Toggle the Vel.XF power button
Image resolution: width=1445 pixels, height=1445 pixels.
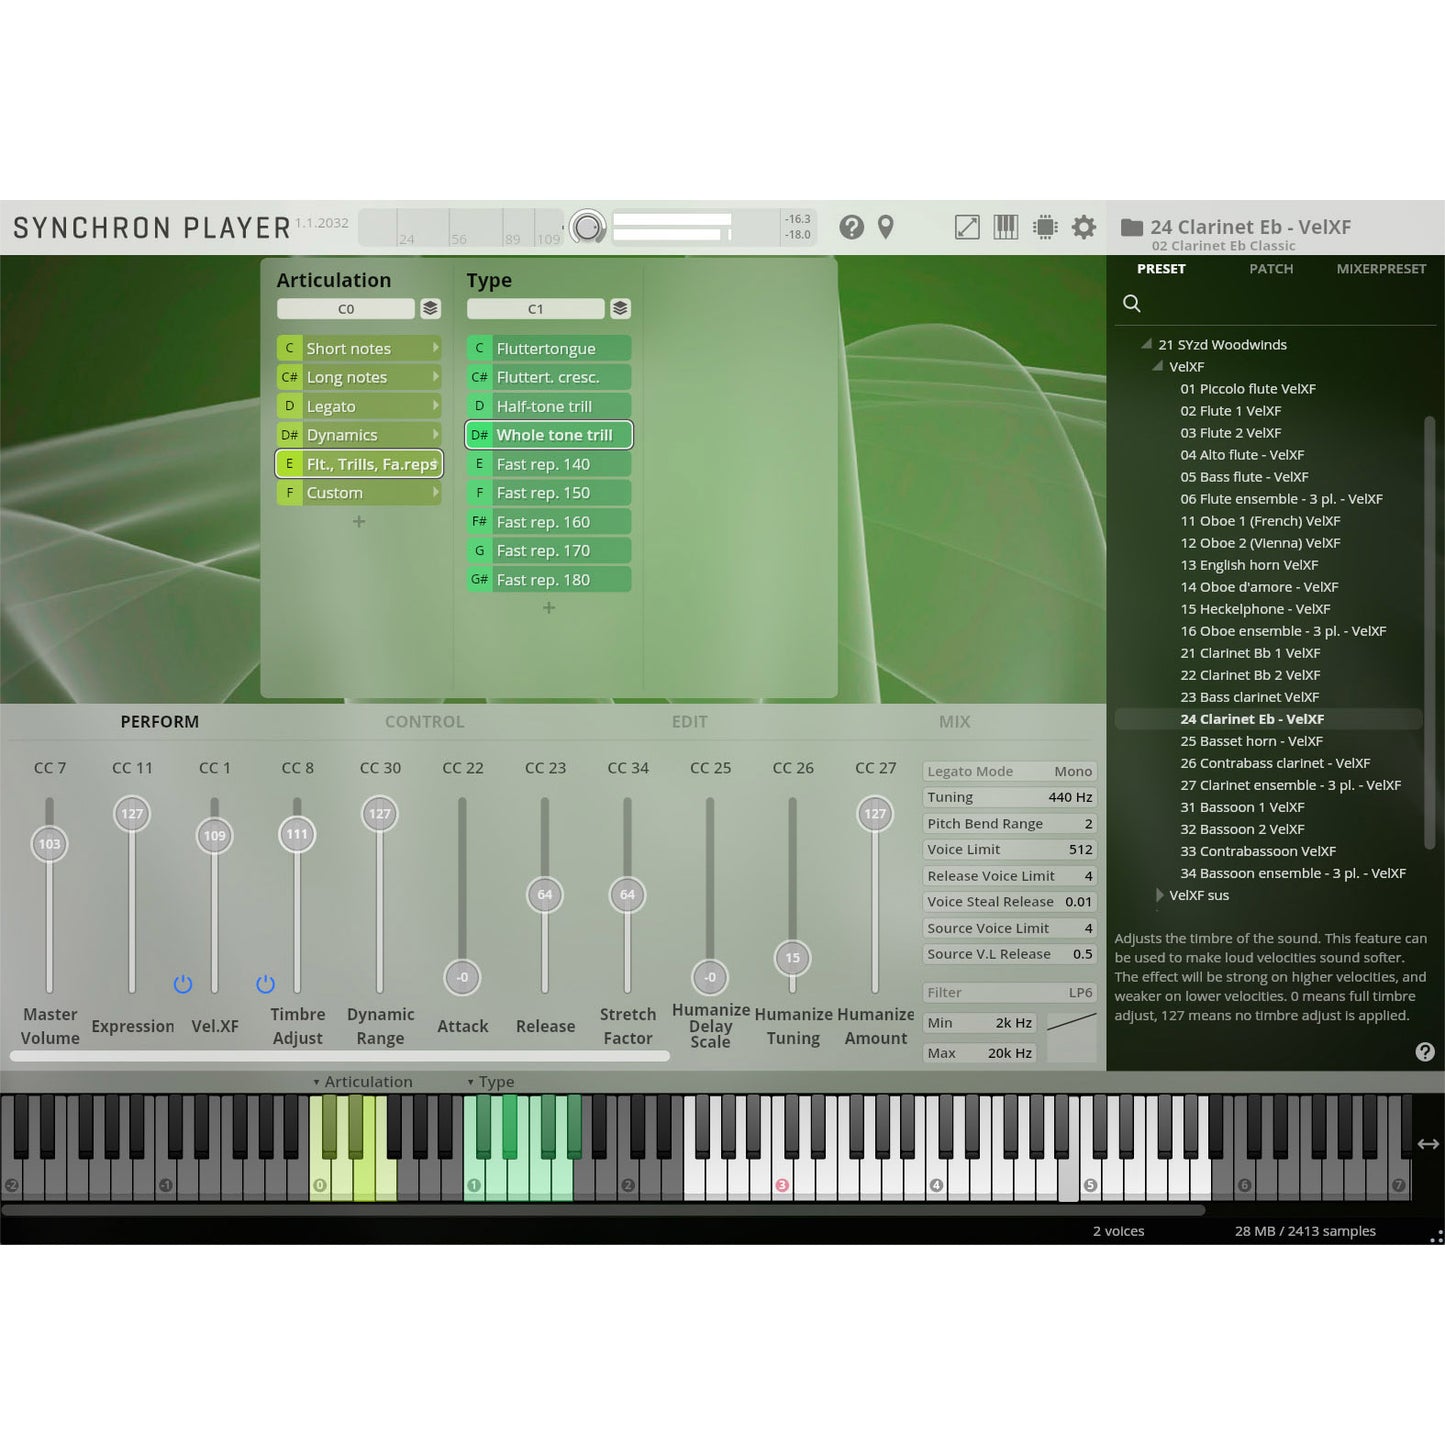pyautogui.click(x=183, y=984)
